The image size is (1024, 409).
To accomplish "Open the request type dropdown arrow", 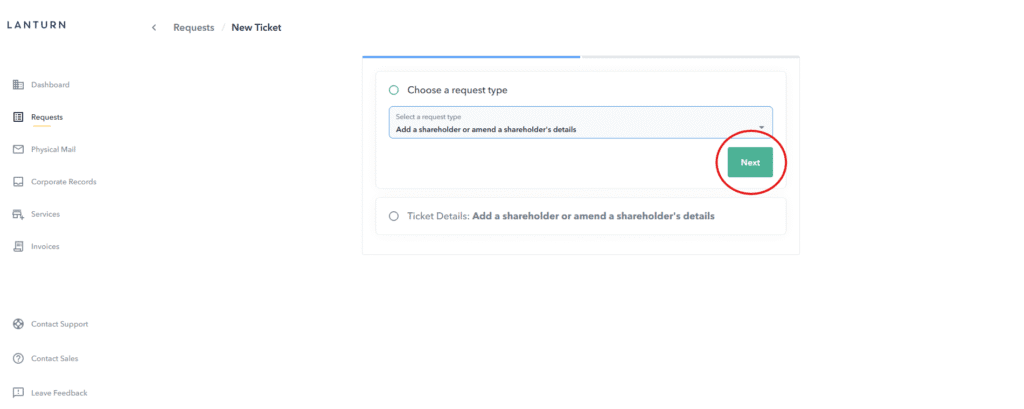I will point(762,127).
